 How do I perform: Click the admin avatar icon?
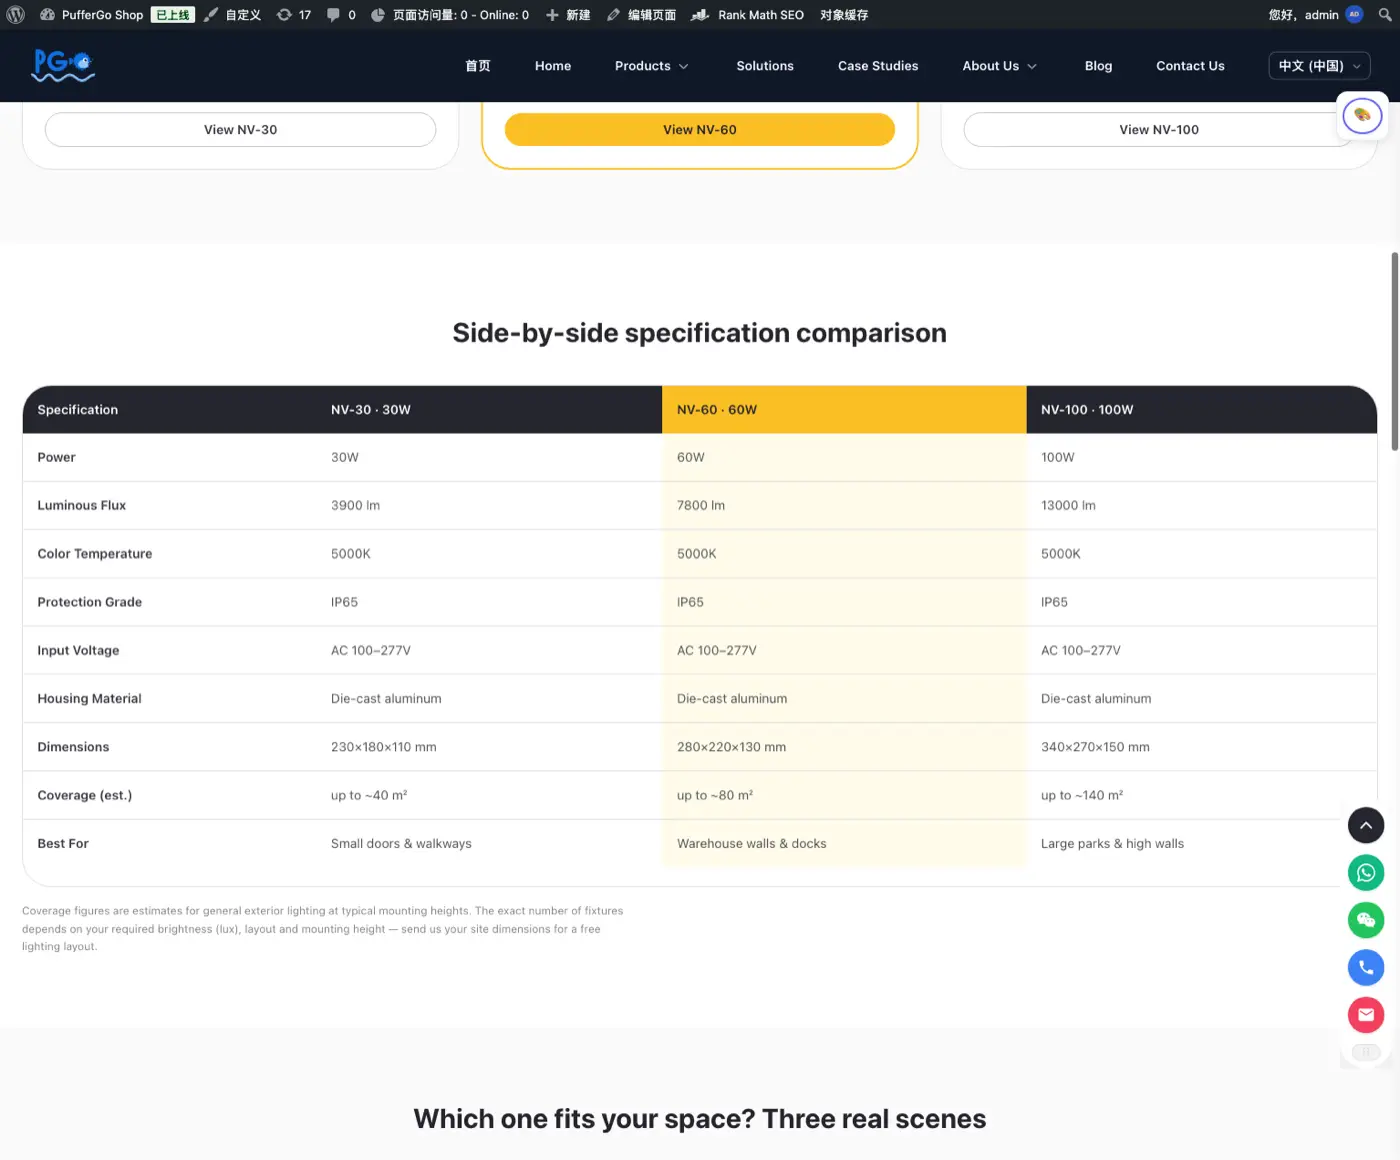pyautogui.click(x=1354, y=15)
